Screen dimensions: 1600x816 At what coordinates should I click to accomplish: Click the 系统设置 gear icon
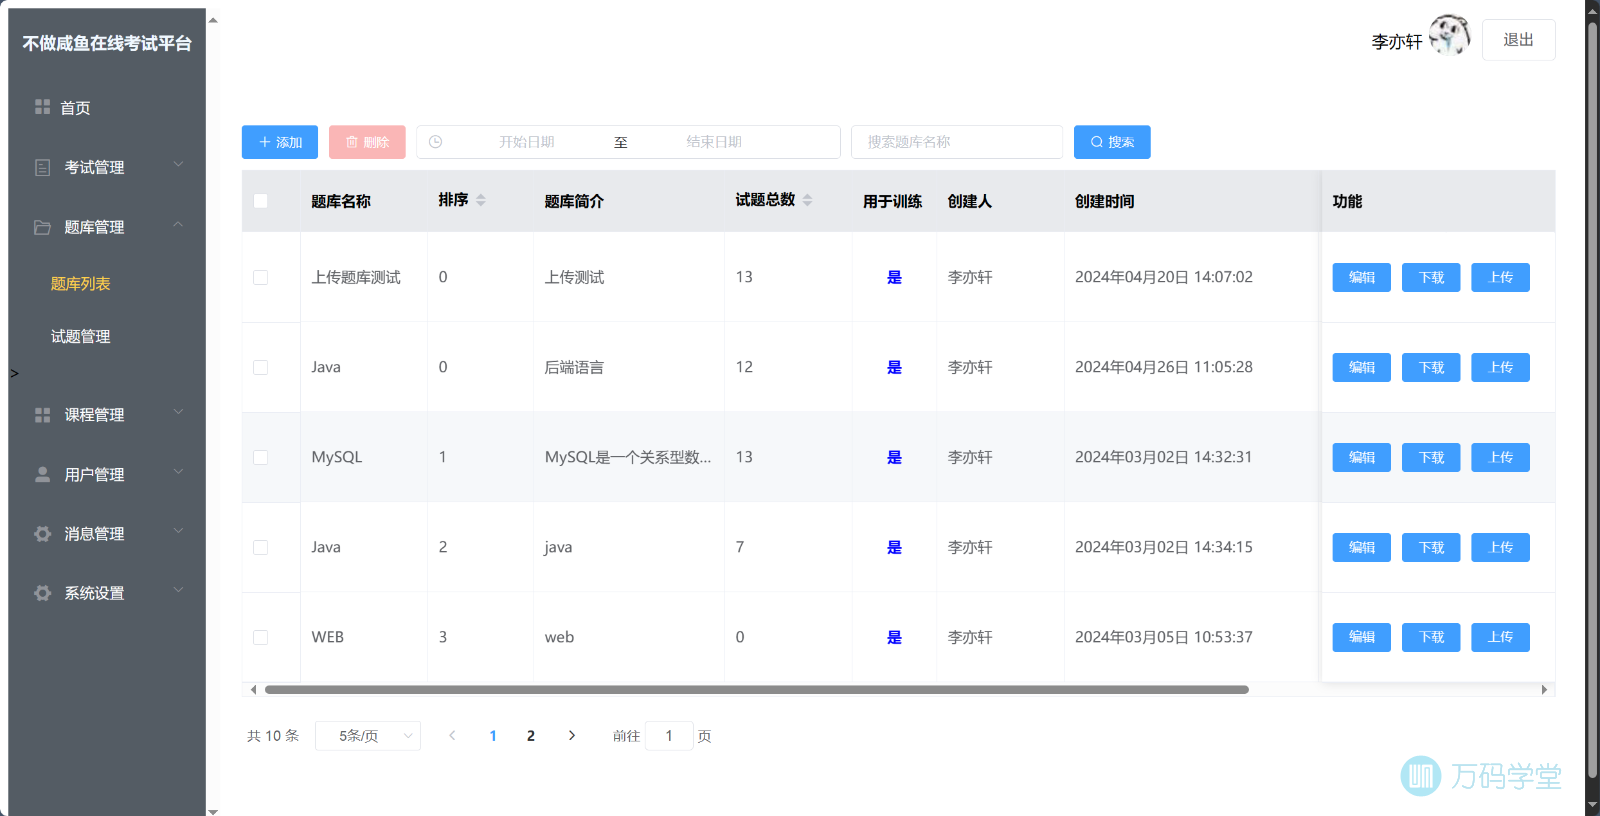[x=42, y=593]
